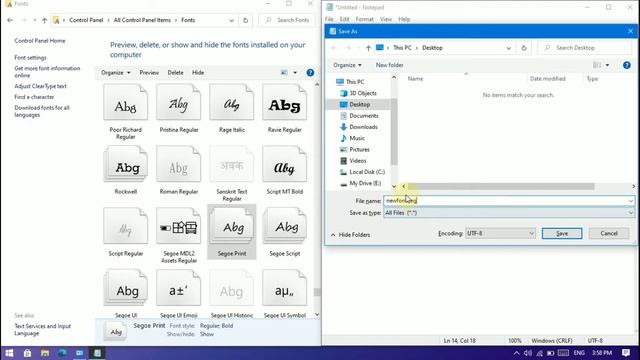Click the Search Fonts field
Viewport: 640px width, 360px height.
coord(287,20)
